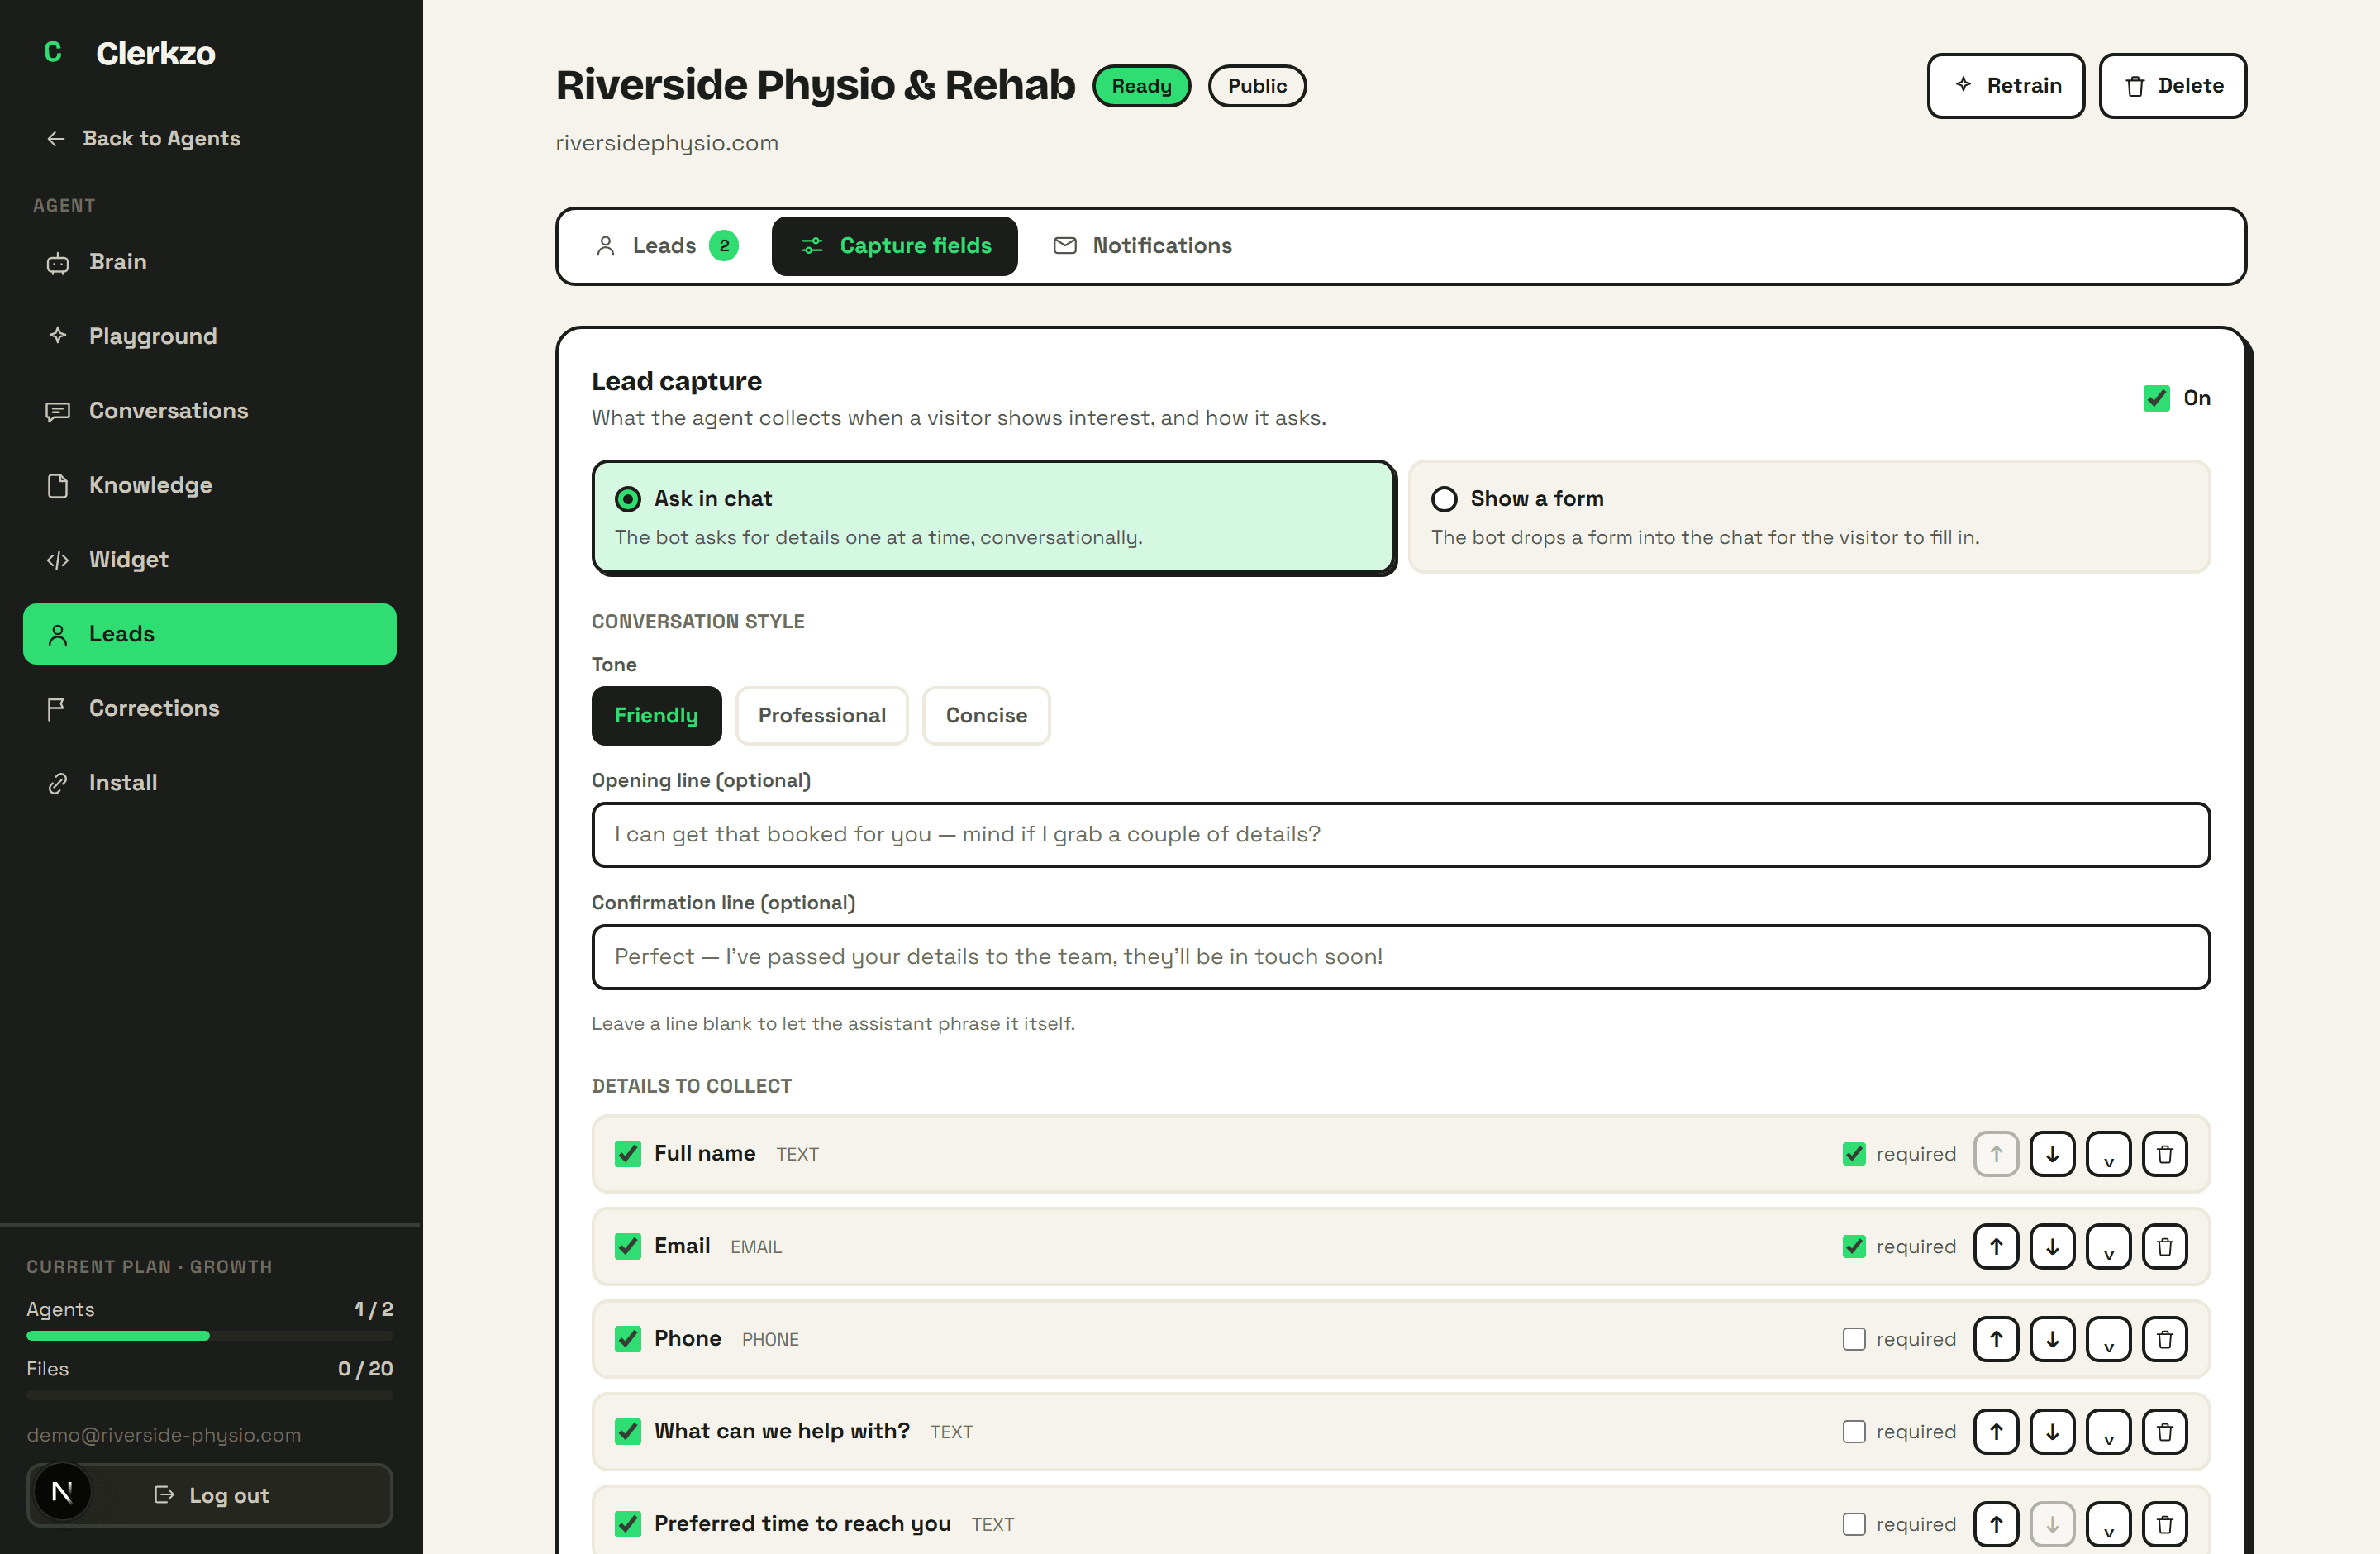Move the Email field up

1996,1246
